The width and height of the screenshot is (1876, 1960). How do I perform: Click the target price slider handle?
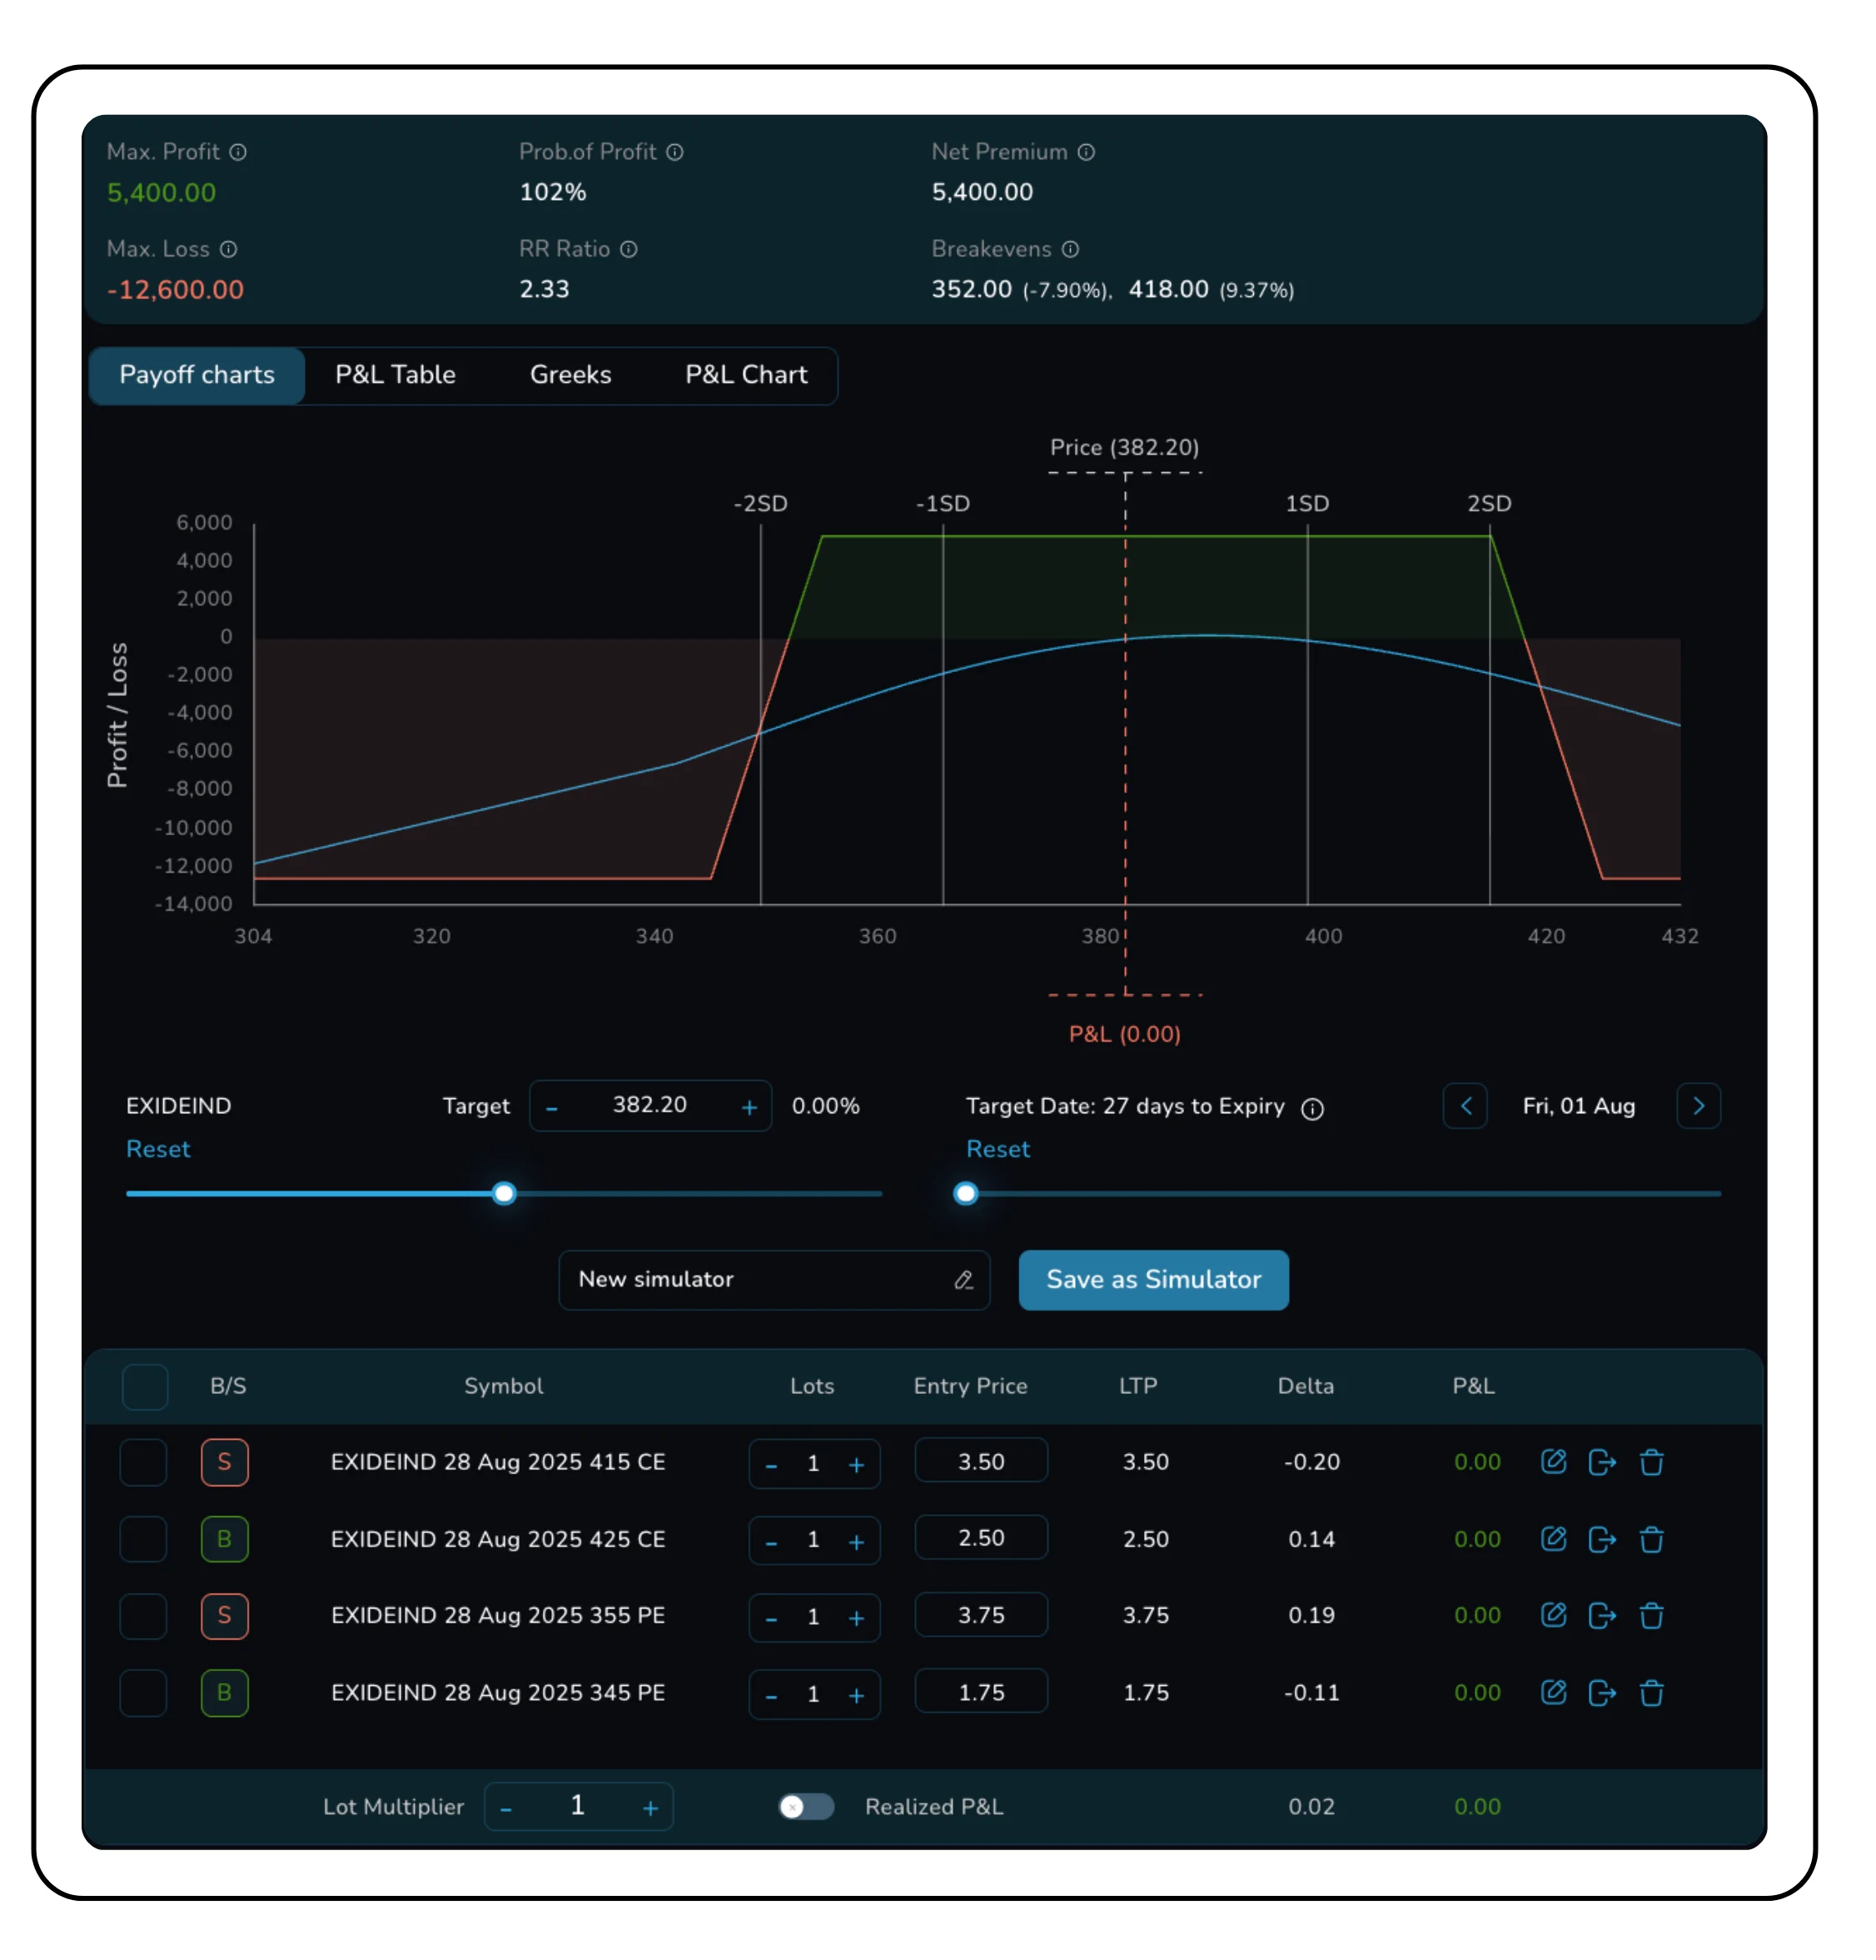[x=505, y=1193]
